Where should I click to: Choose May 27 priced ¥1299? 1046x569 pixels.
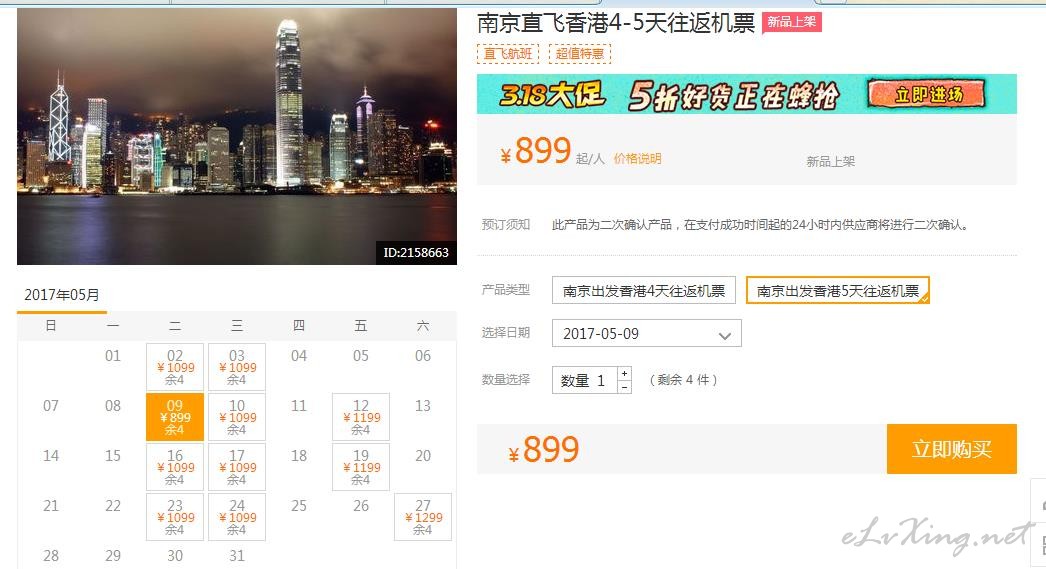point(423,517)
